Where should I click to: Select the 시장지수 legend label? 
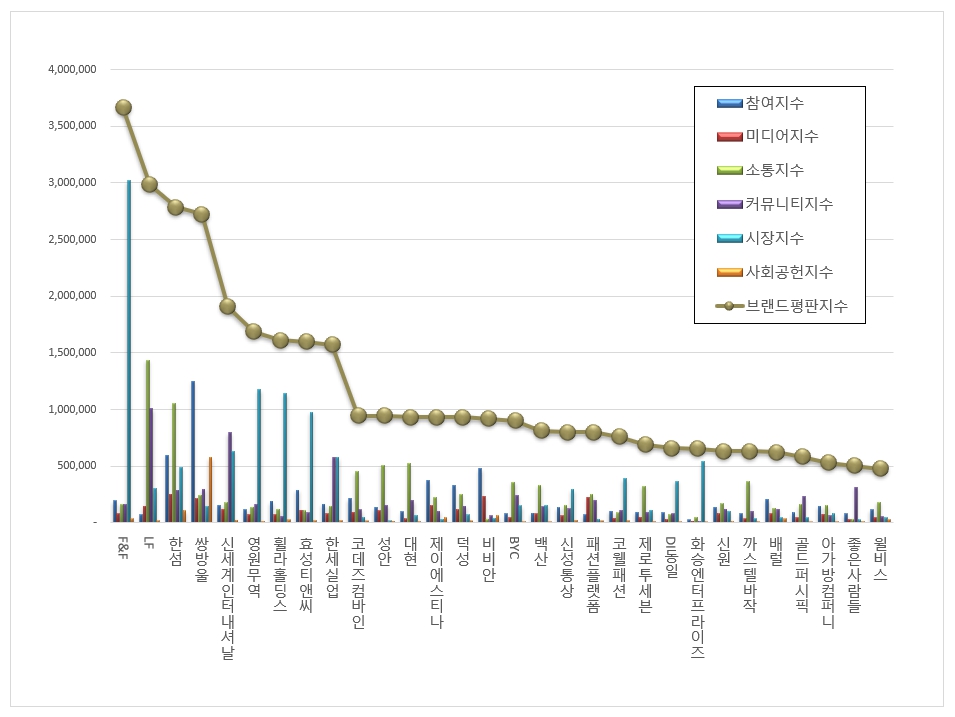[775, 238]
